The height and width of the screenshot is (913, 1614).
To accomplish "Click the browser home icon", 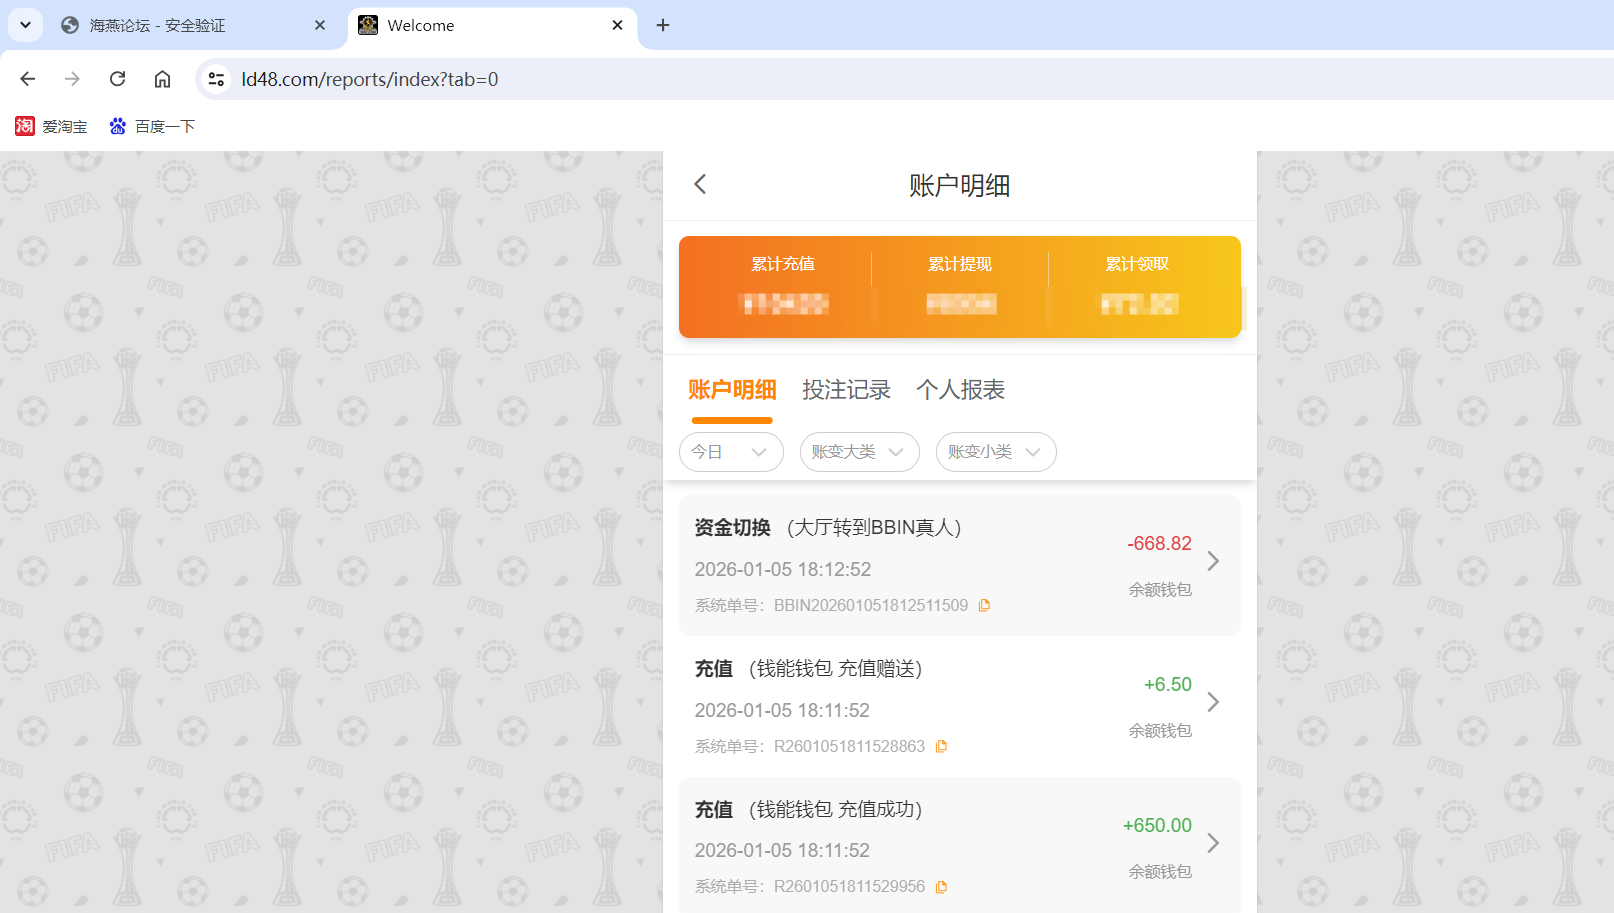I will pos(162,78).
